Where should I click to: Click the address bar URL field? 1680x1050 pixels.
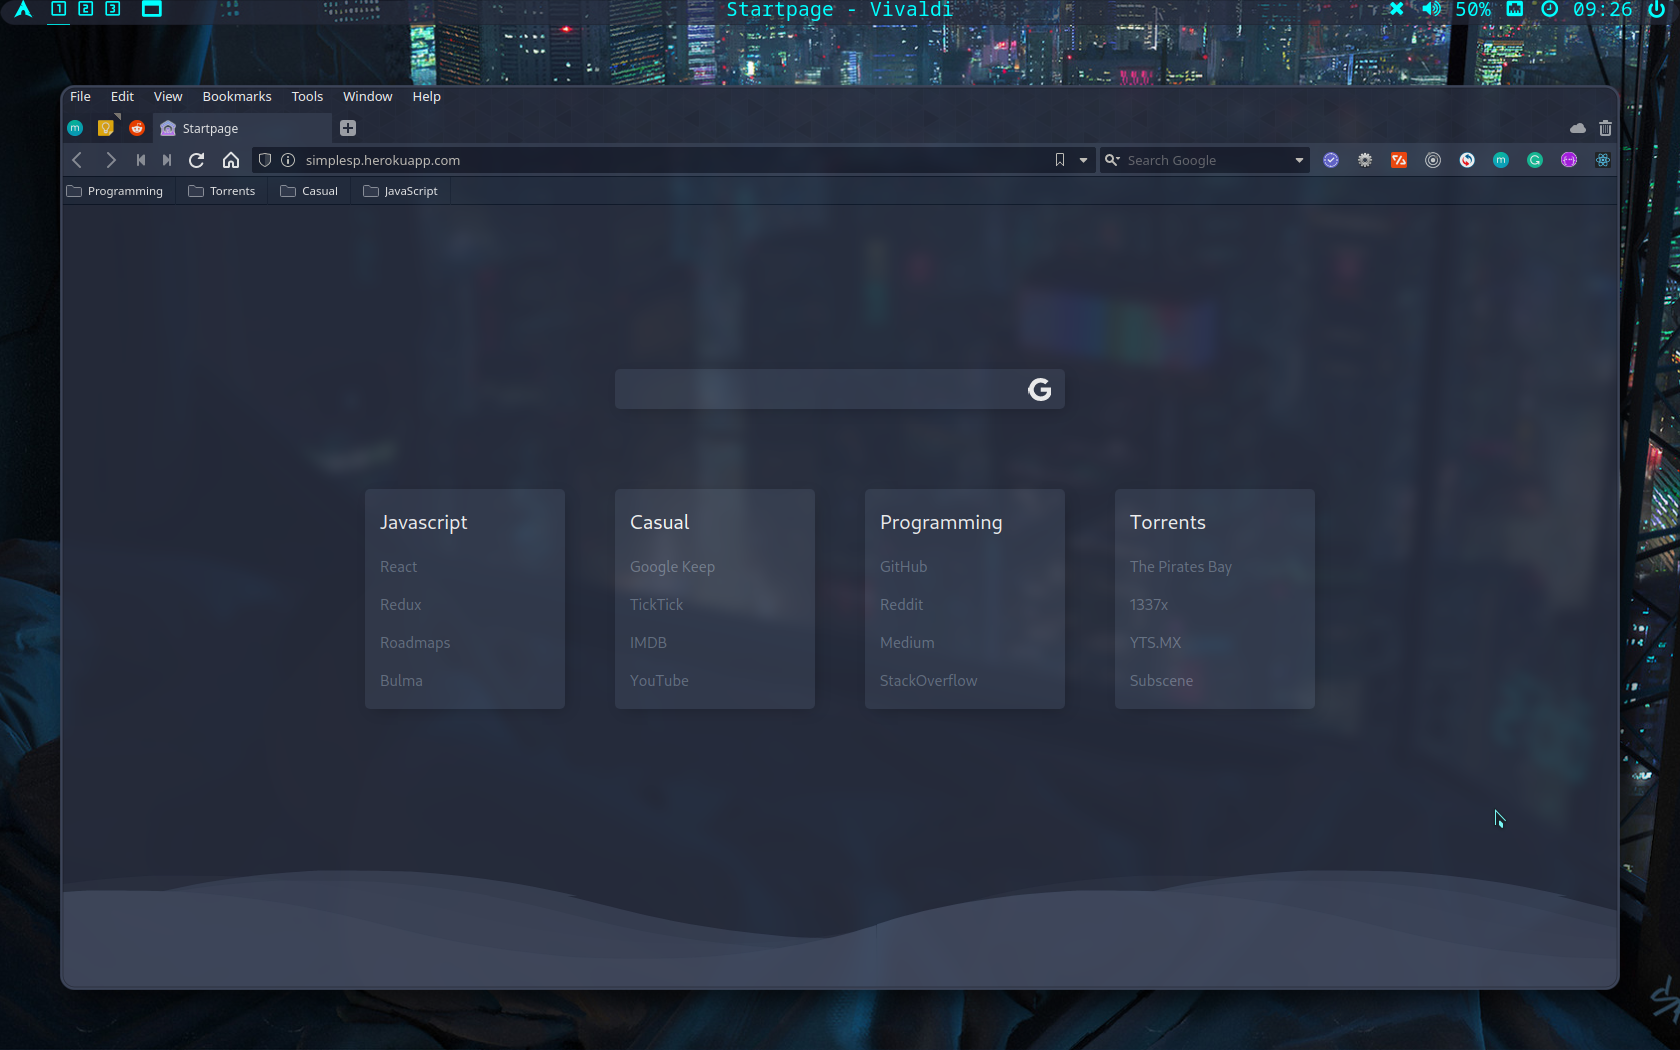tap(675, 160)
